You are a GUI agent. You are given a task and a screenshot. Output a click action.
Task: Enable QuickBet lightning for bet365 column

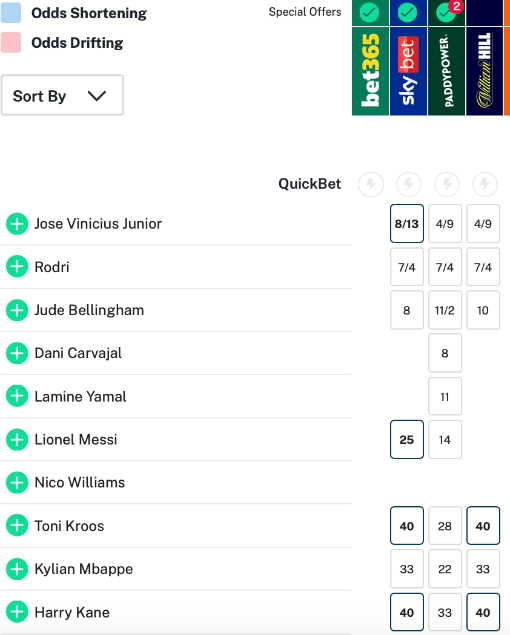coord(371,184)
